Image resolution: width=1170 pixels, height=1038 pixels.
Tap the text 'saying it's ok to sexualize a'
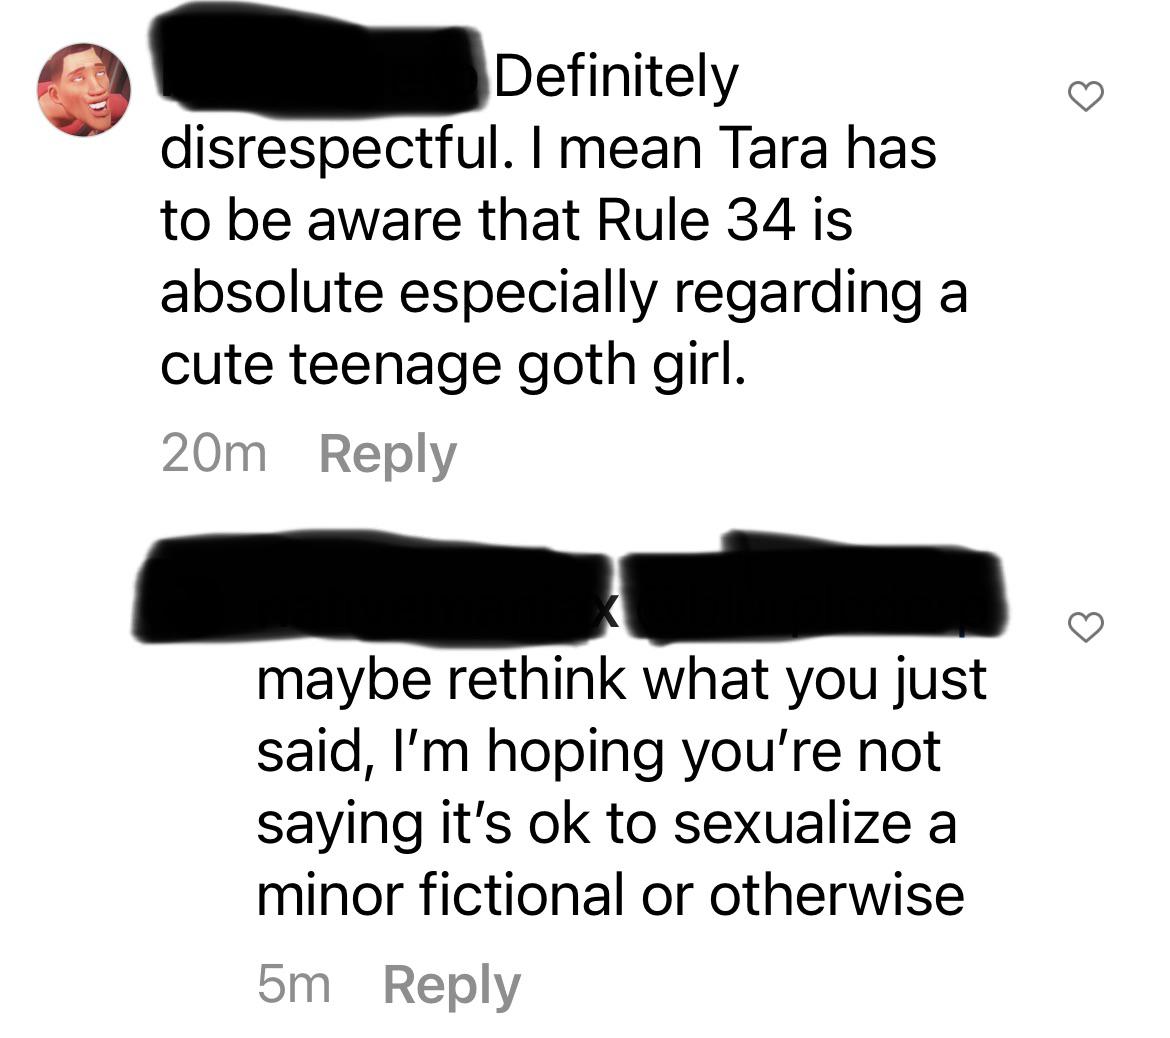pos(607,825)
